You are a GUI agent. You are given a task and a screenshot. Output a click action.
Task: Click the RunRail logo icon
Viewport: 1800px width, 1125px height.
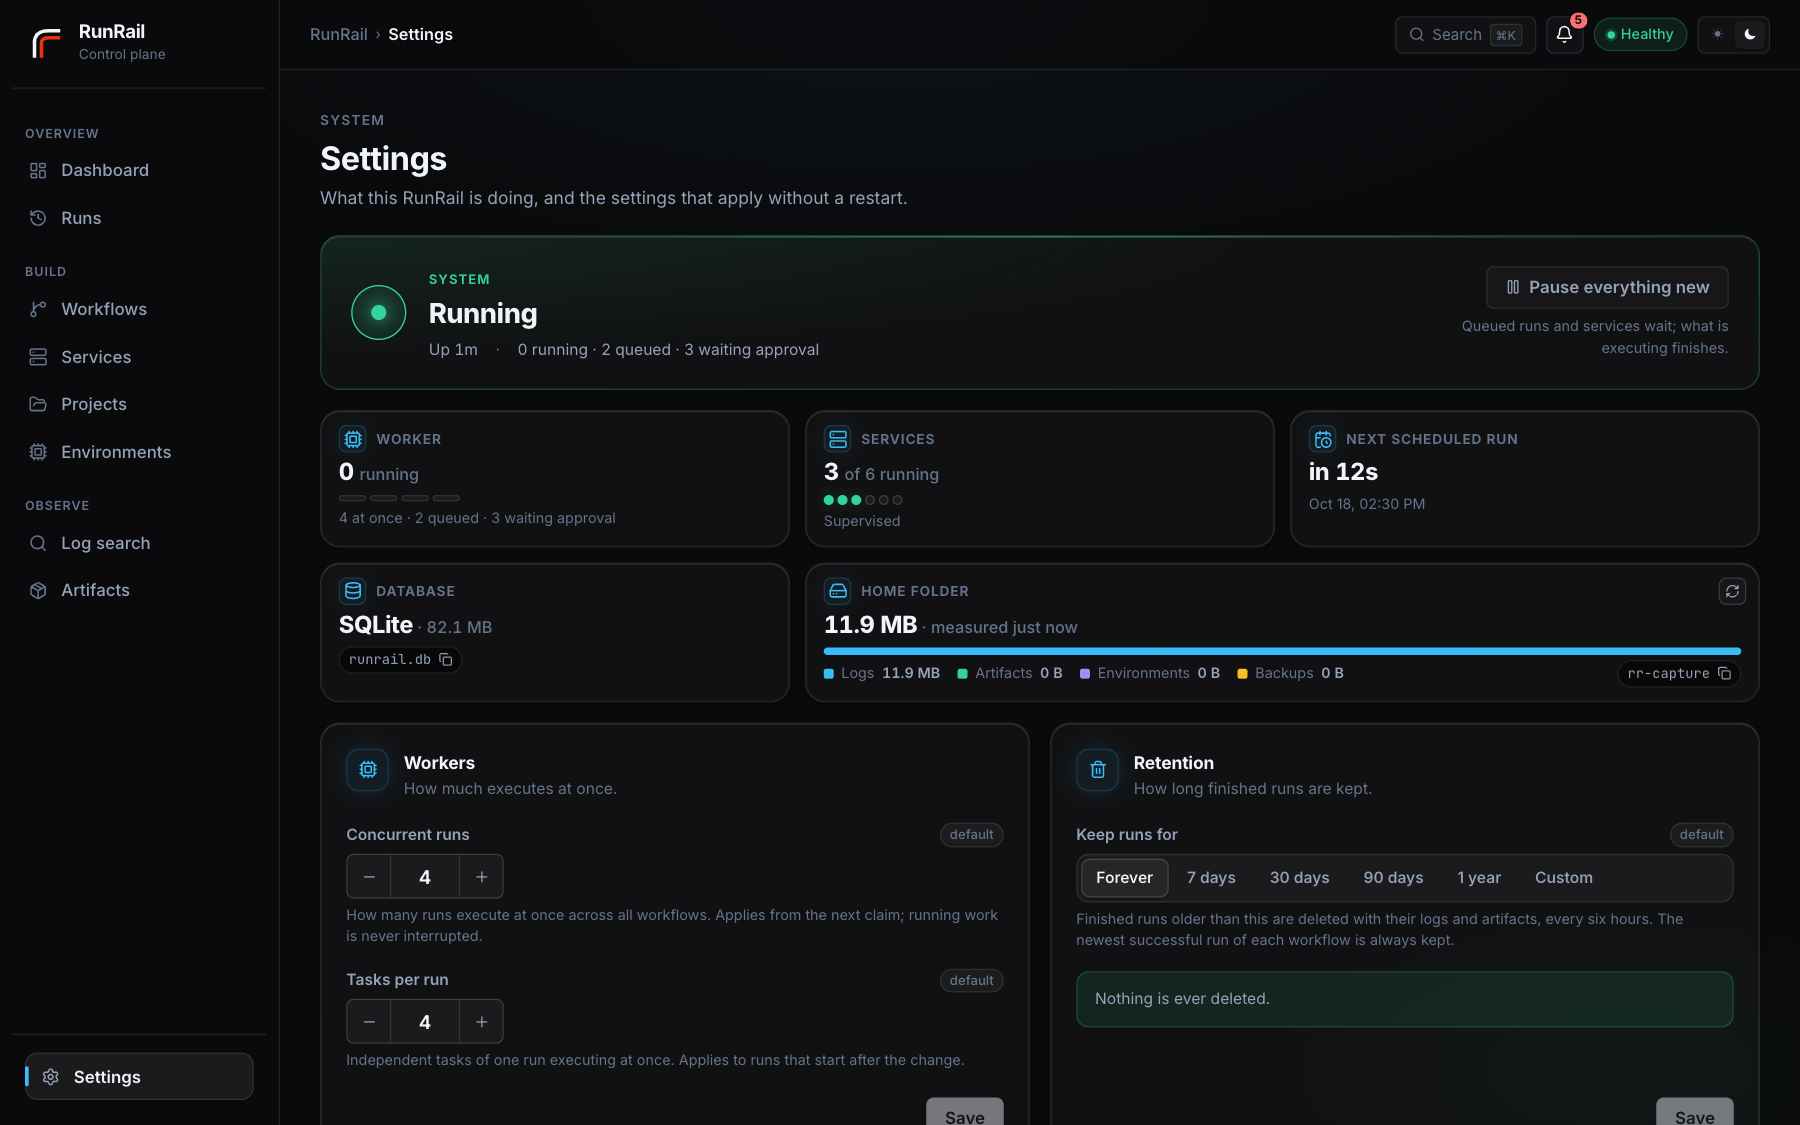coord(46,43)
